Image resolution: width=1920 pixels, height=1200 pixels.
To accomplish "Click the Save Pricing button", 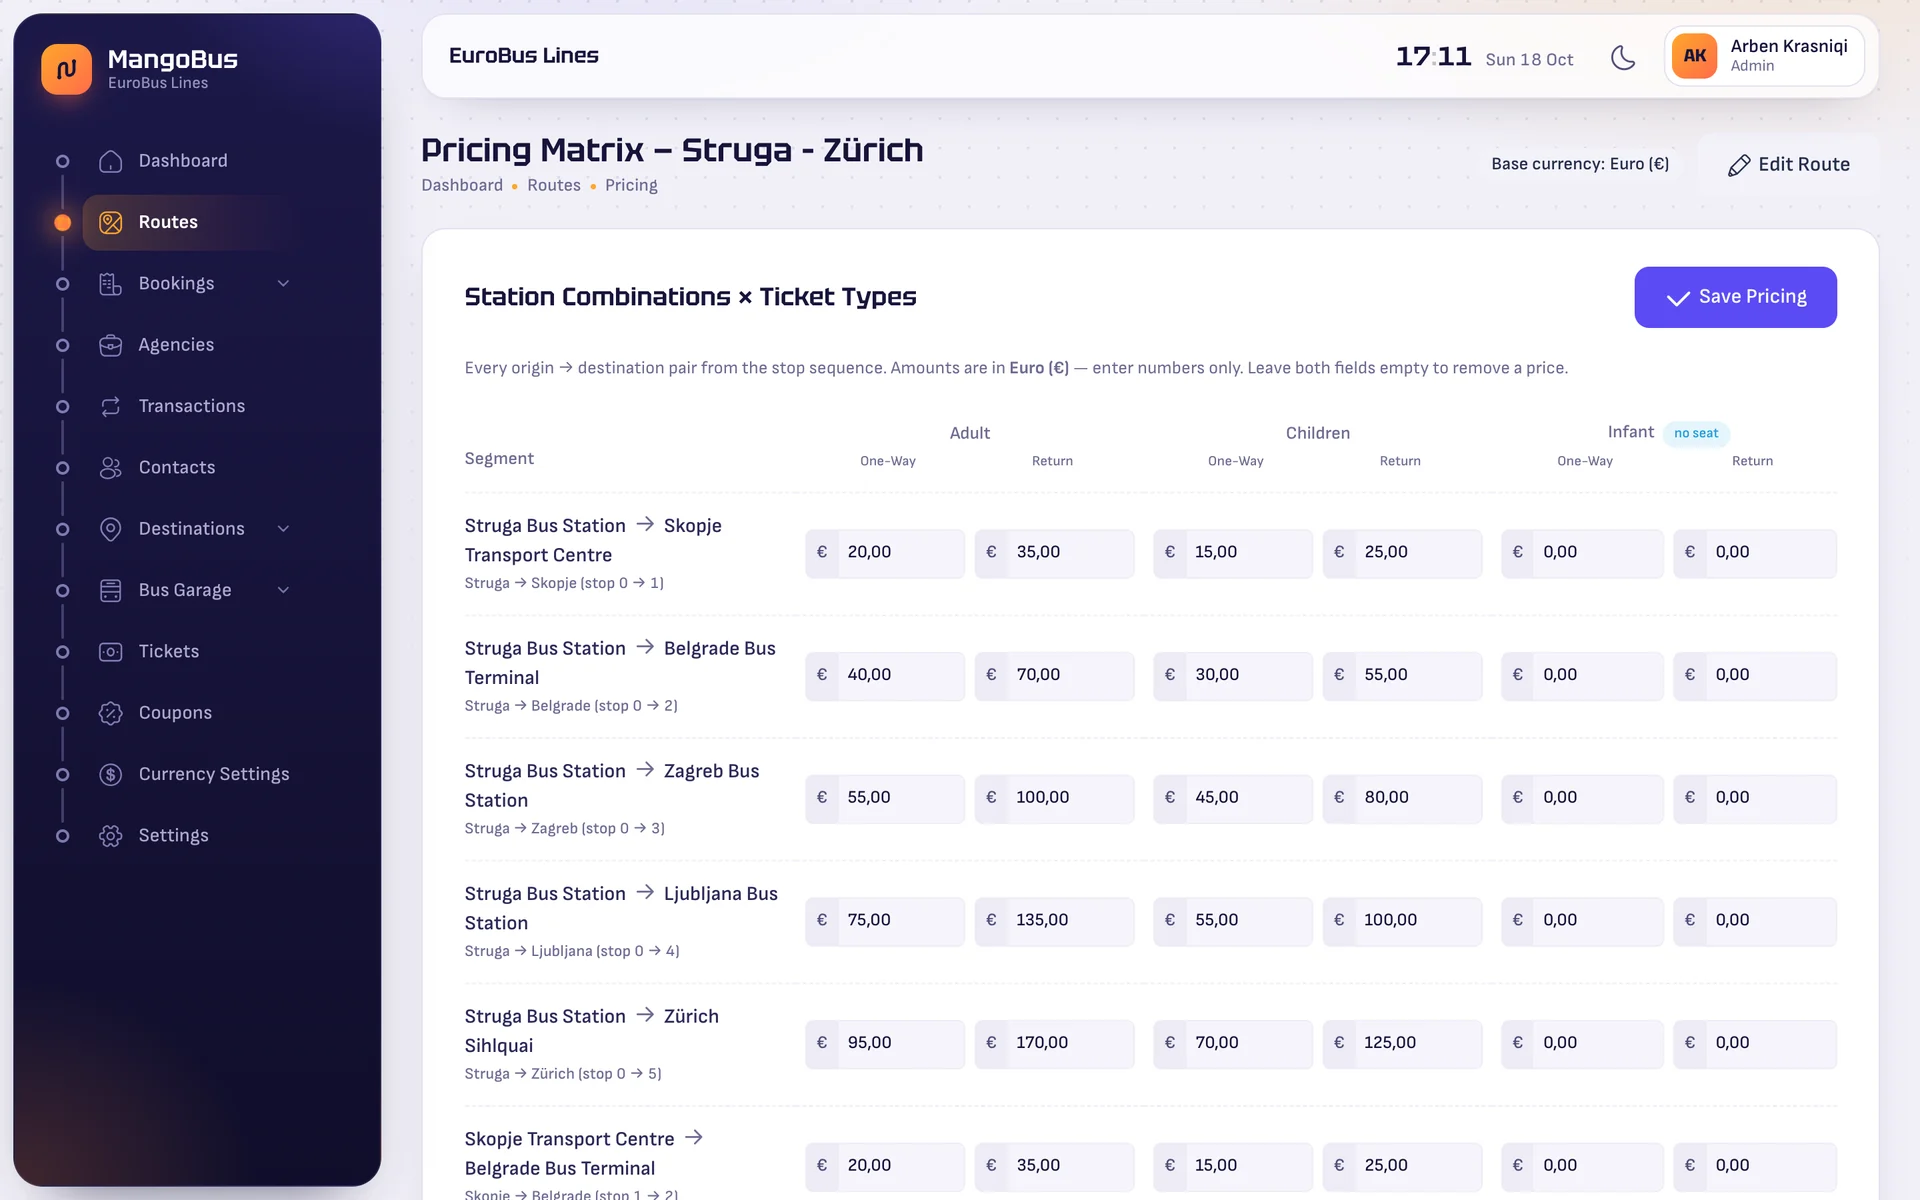I will (1735, 297).
